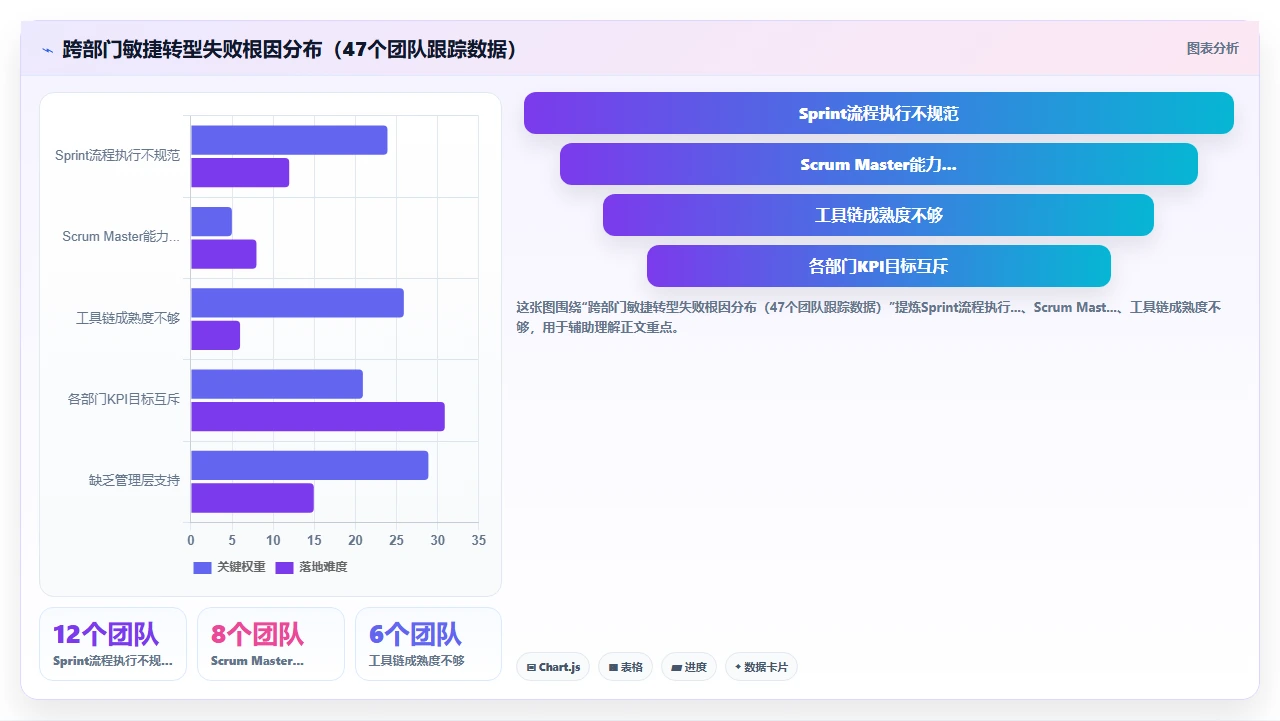Click the description paragraph below the funnel
Viewport: 1280px width, 721px height.
pyautogui.click(x=868, y=317)
